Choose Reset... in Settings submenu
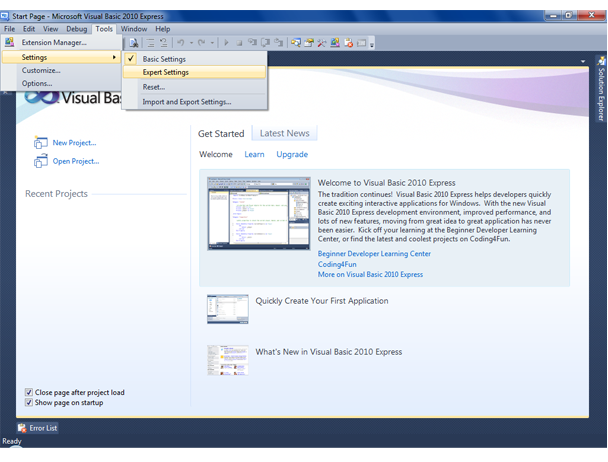 click(x=194, y=87)
